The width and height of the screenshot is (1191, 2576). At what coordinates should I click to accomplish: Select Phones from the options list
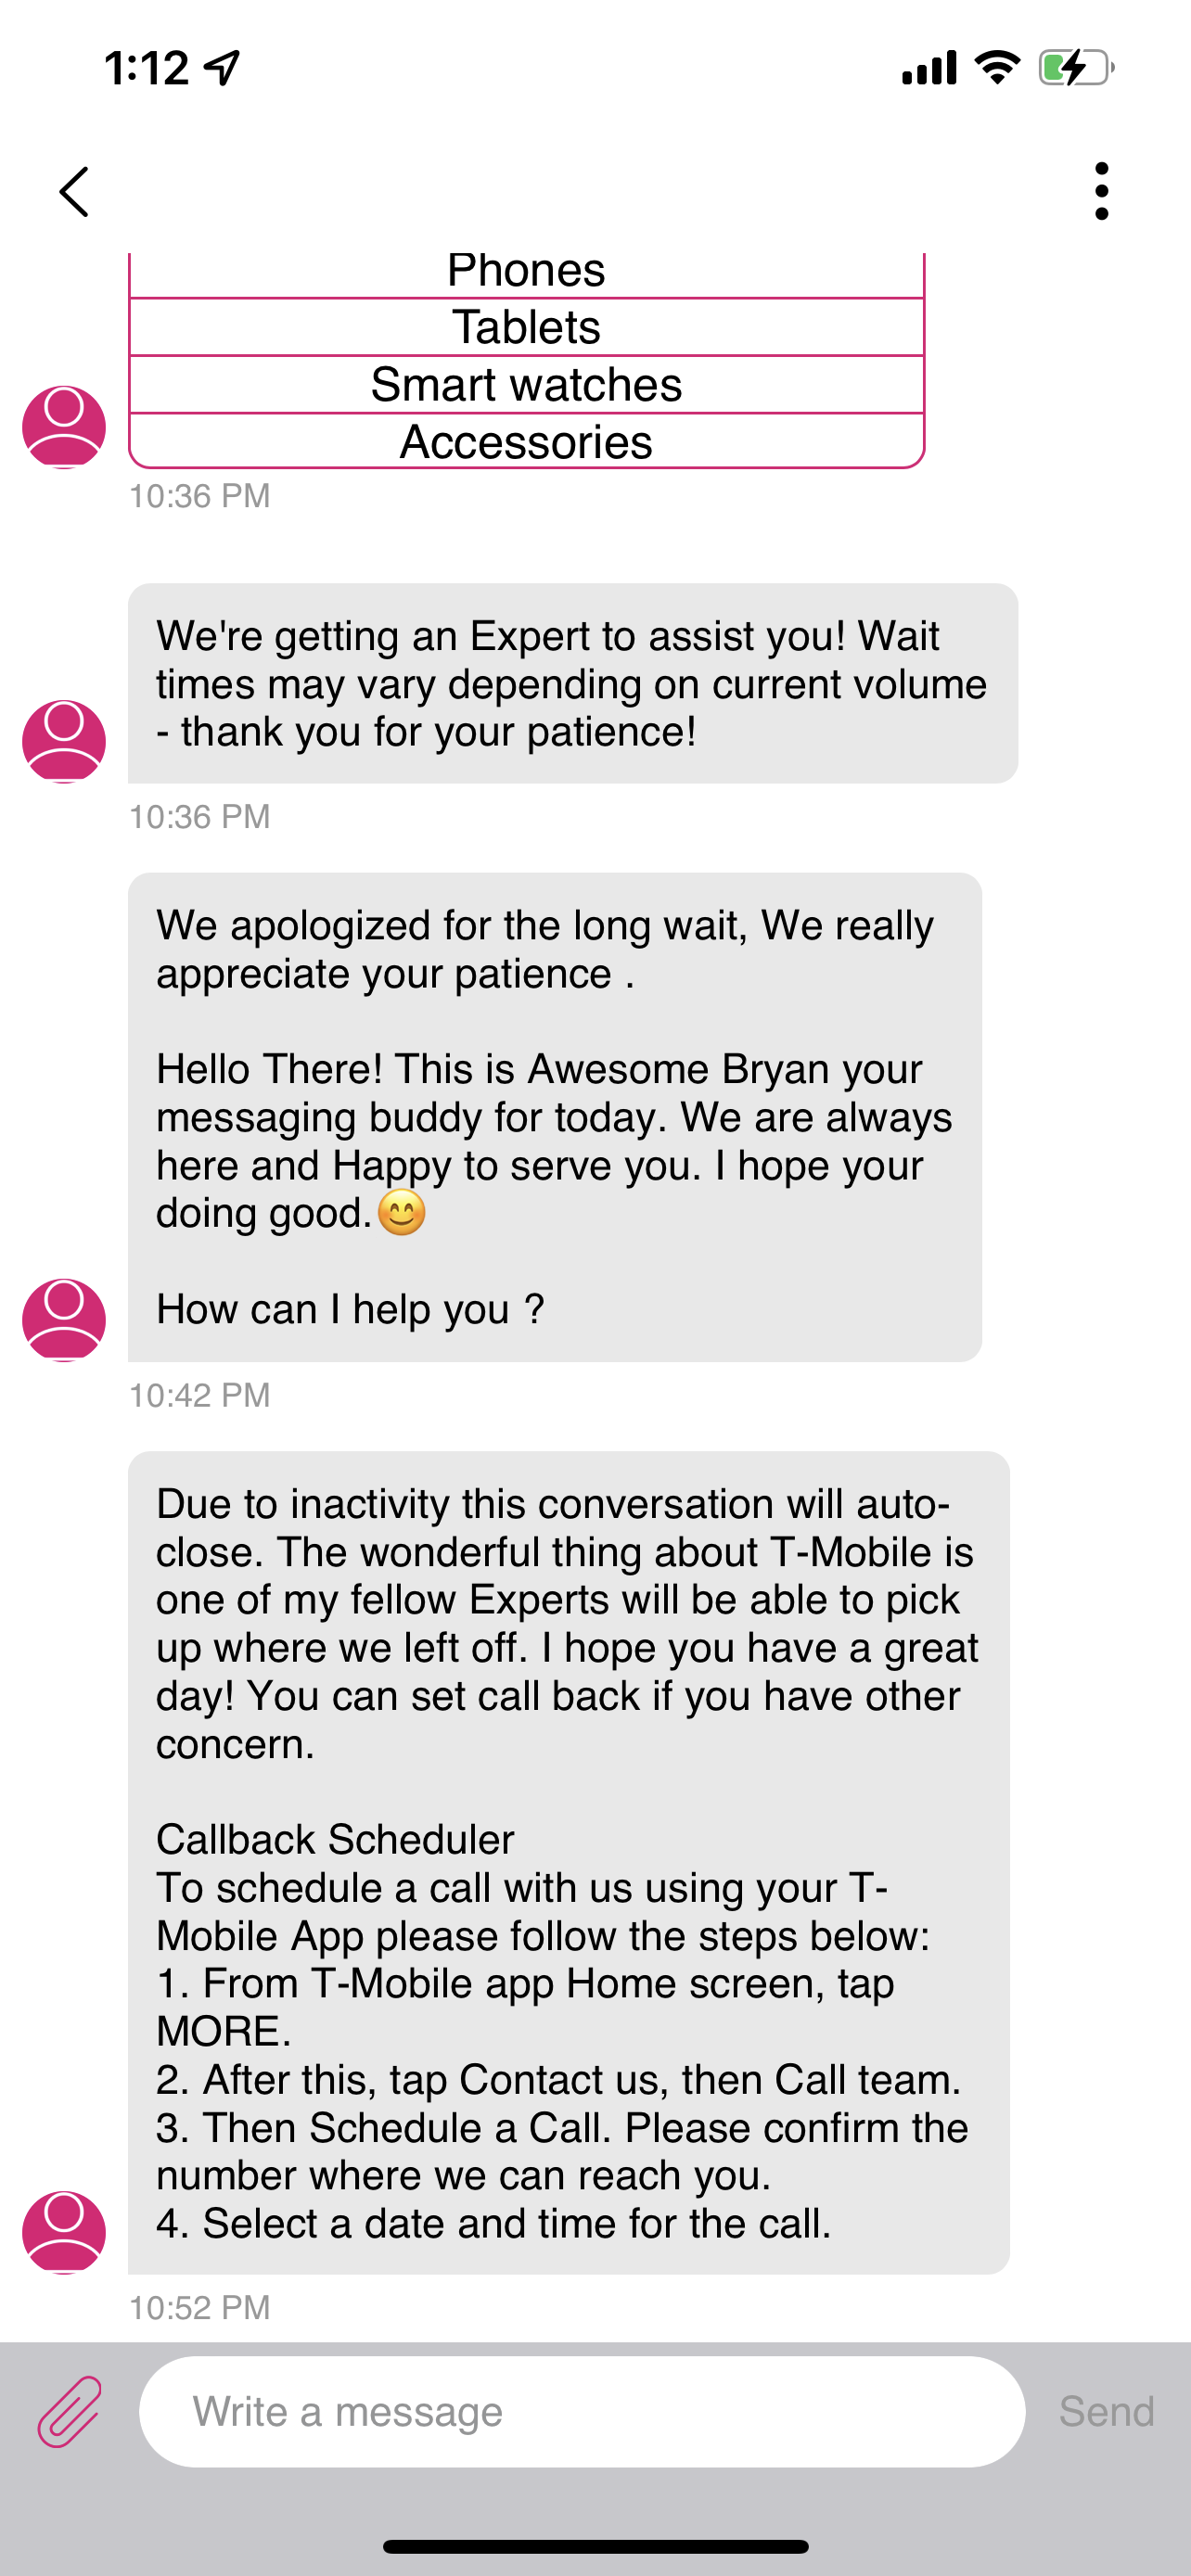[x=527, y=268]
